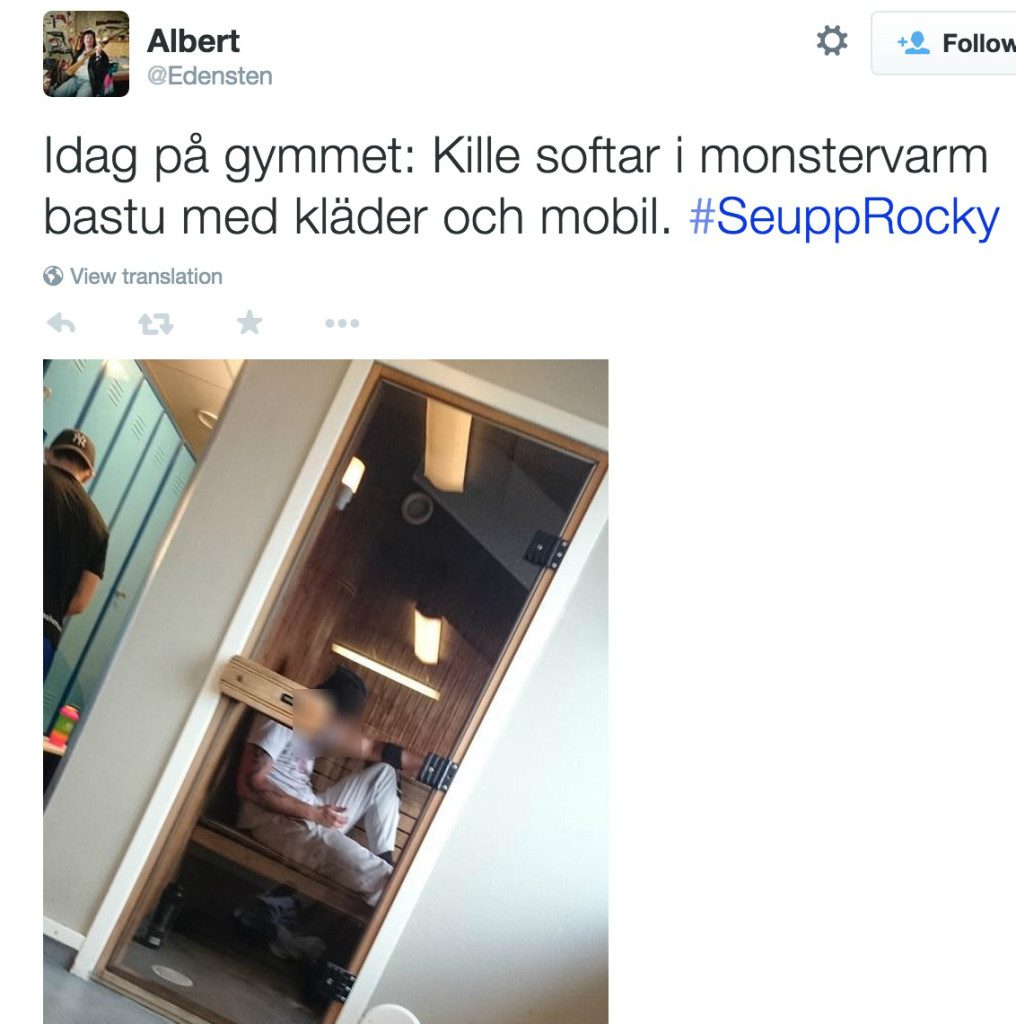Retweet this tweet
The width and height of the screenshot is (1016, 1024).
155,323
